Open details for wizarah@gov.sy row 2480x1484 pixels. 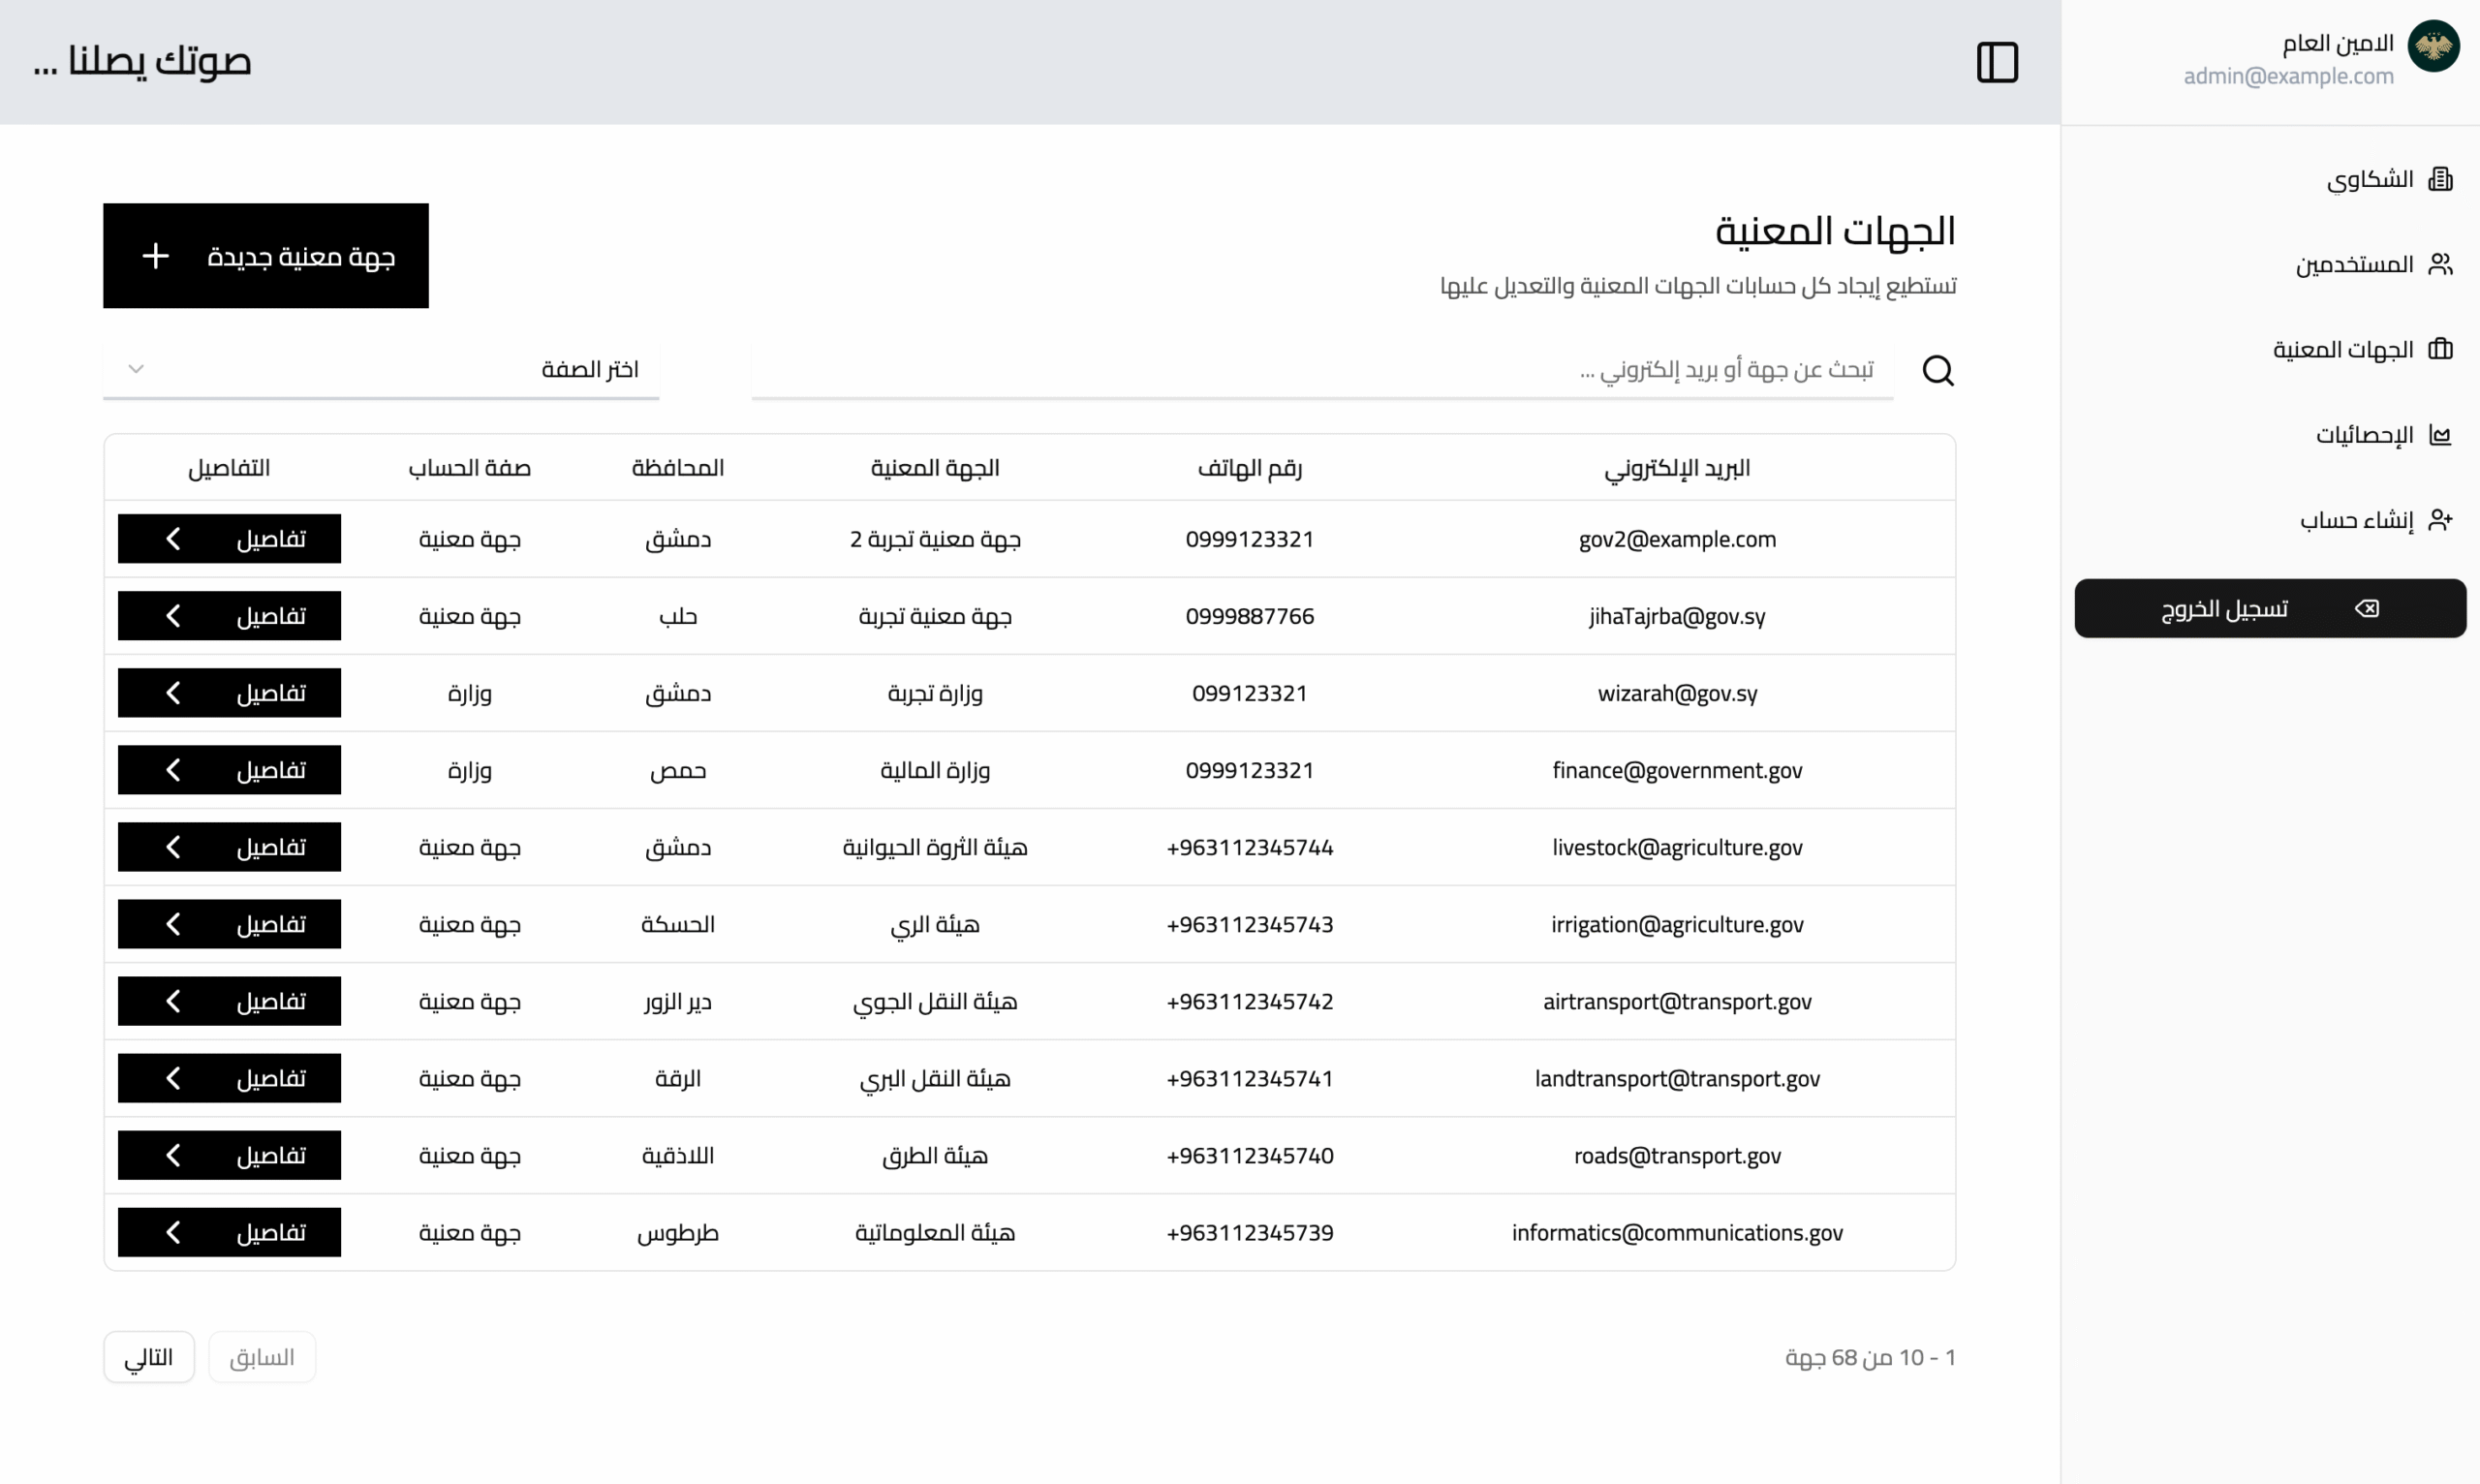click(x=229, y=693)
